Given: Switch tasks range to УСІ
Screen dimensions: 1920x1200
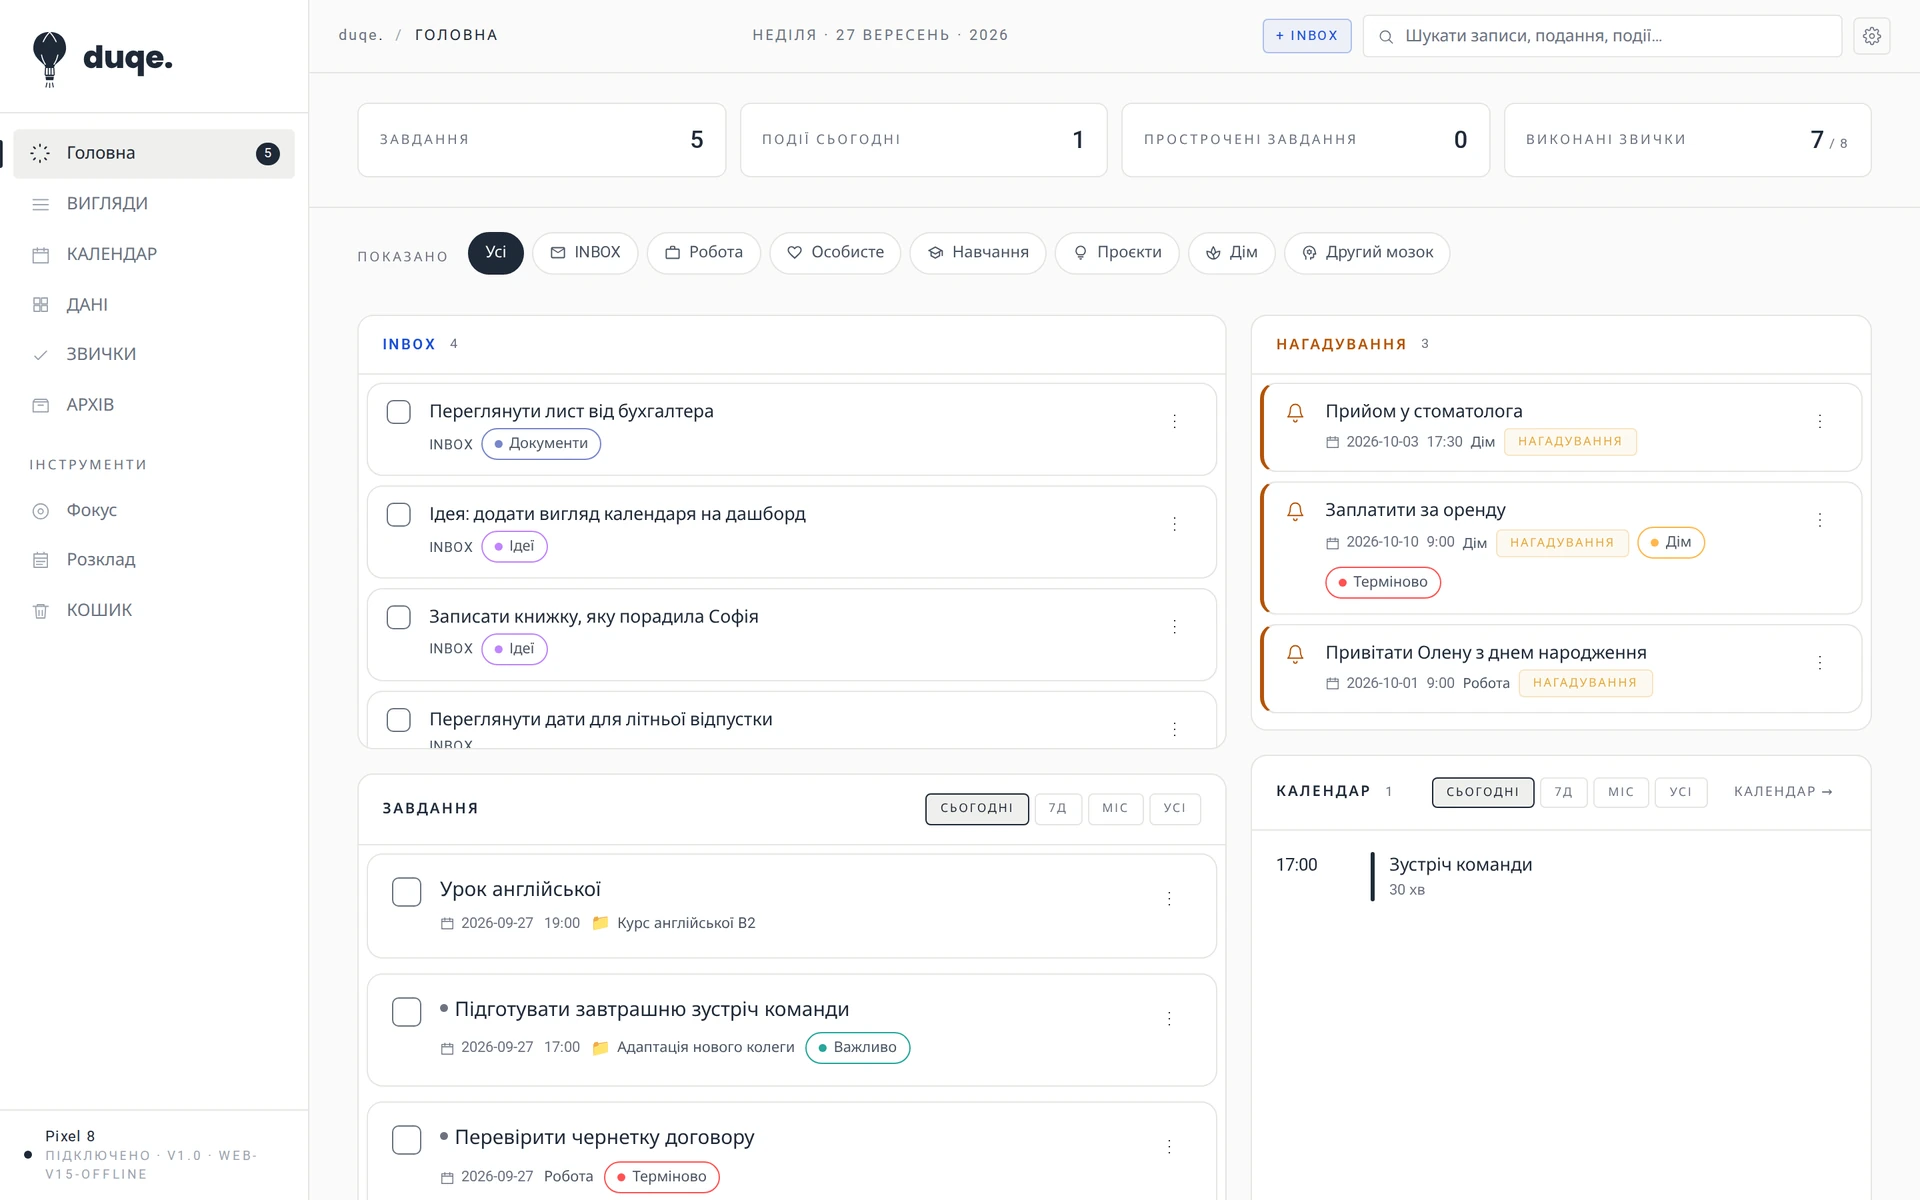Looking at the screenshot, I should pos(1175,809).
